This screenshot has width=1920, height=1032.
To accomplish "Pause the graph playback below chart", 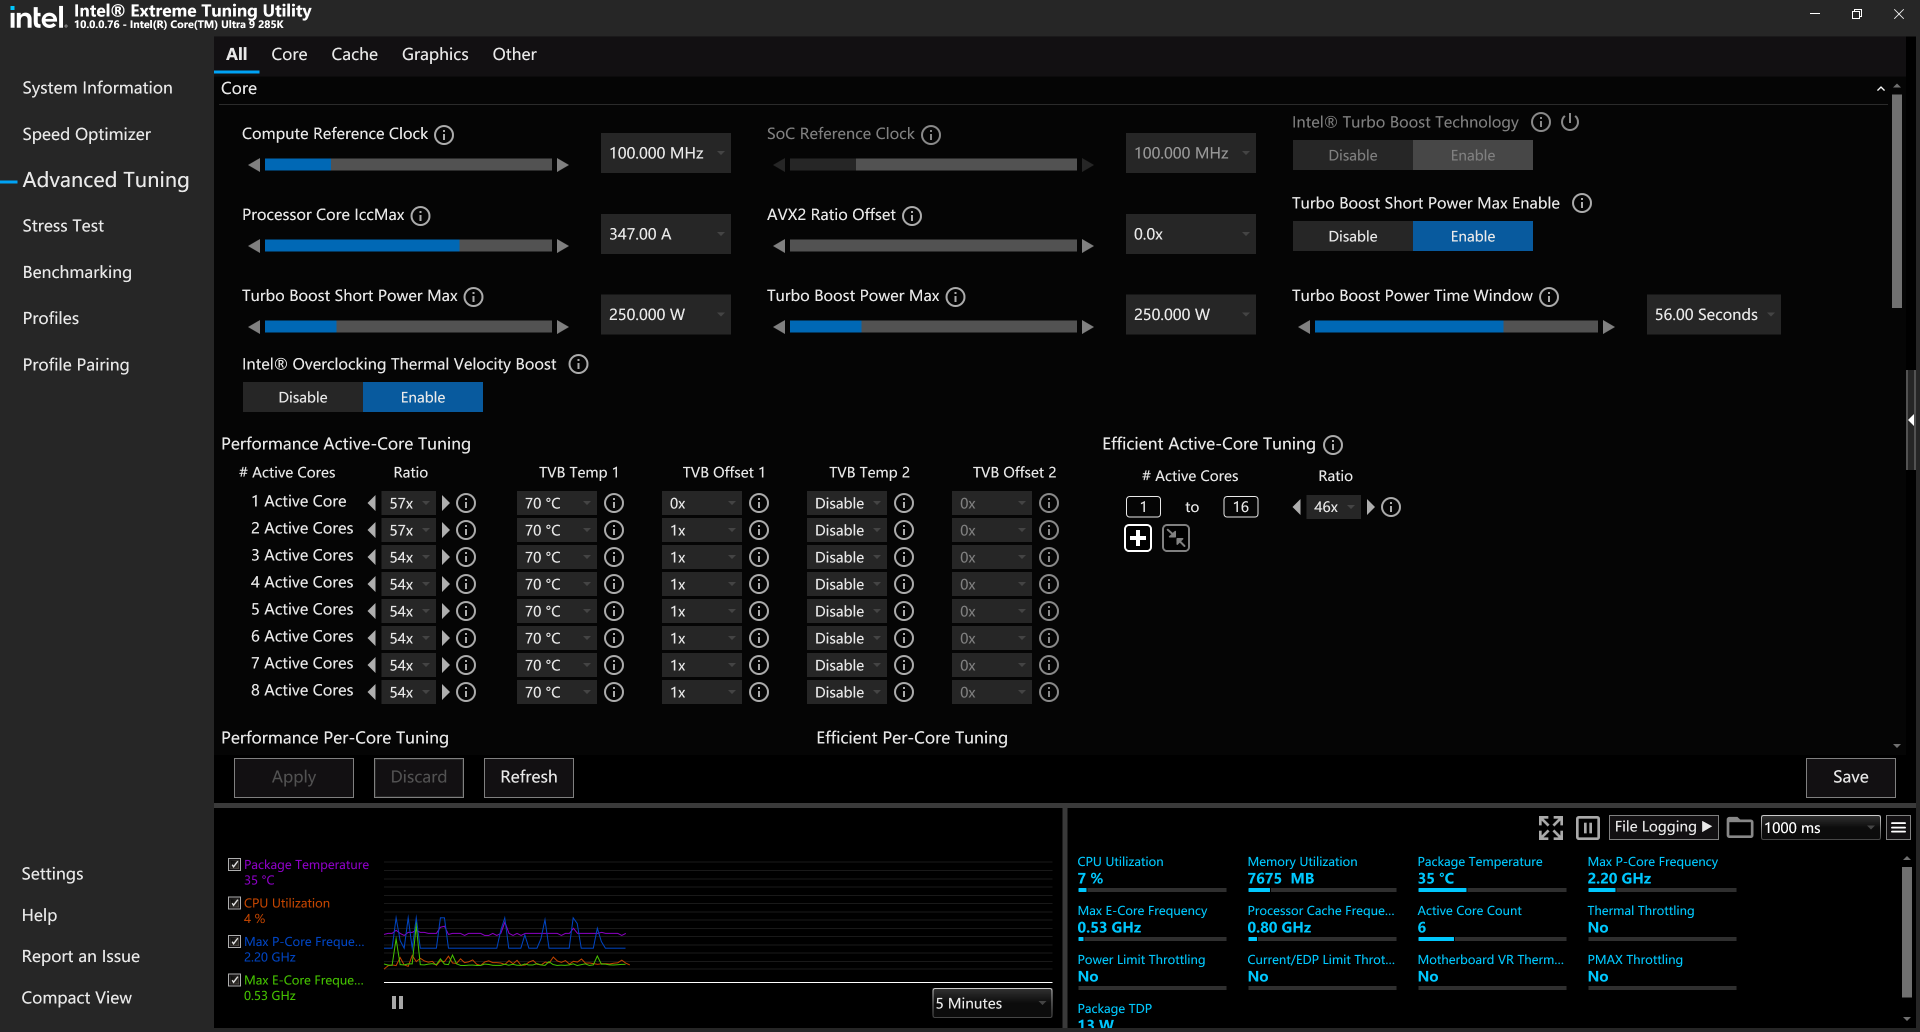I will pos(397,1003).
